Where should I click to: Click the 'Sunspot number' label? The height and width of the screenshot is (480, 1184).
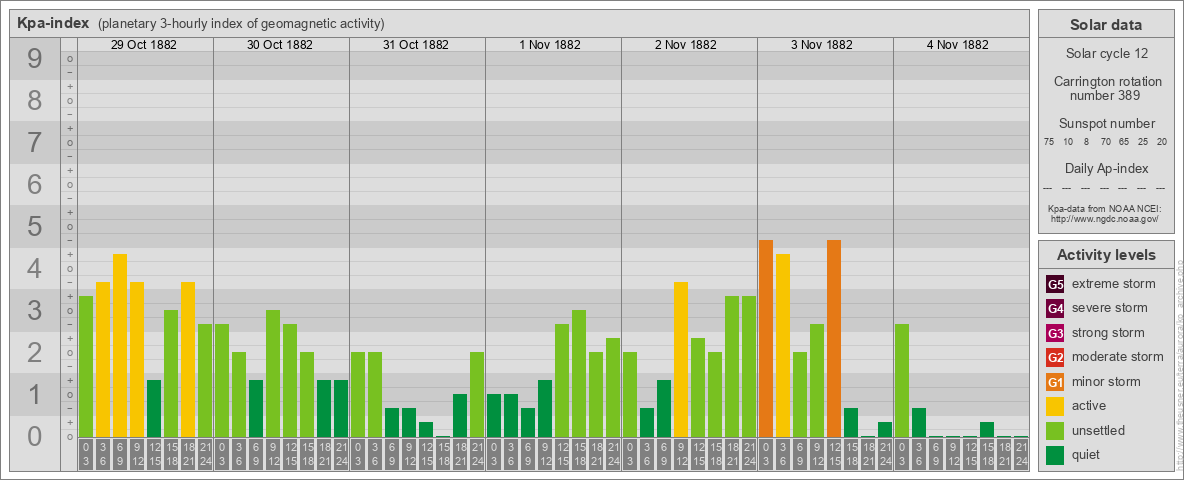pyautogui.click(x=1106, y=124)
